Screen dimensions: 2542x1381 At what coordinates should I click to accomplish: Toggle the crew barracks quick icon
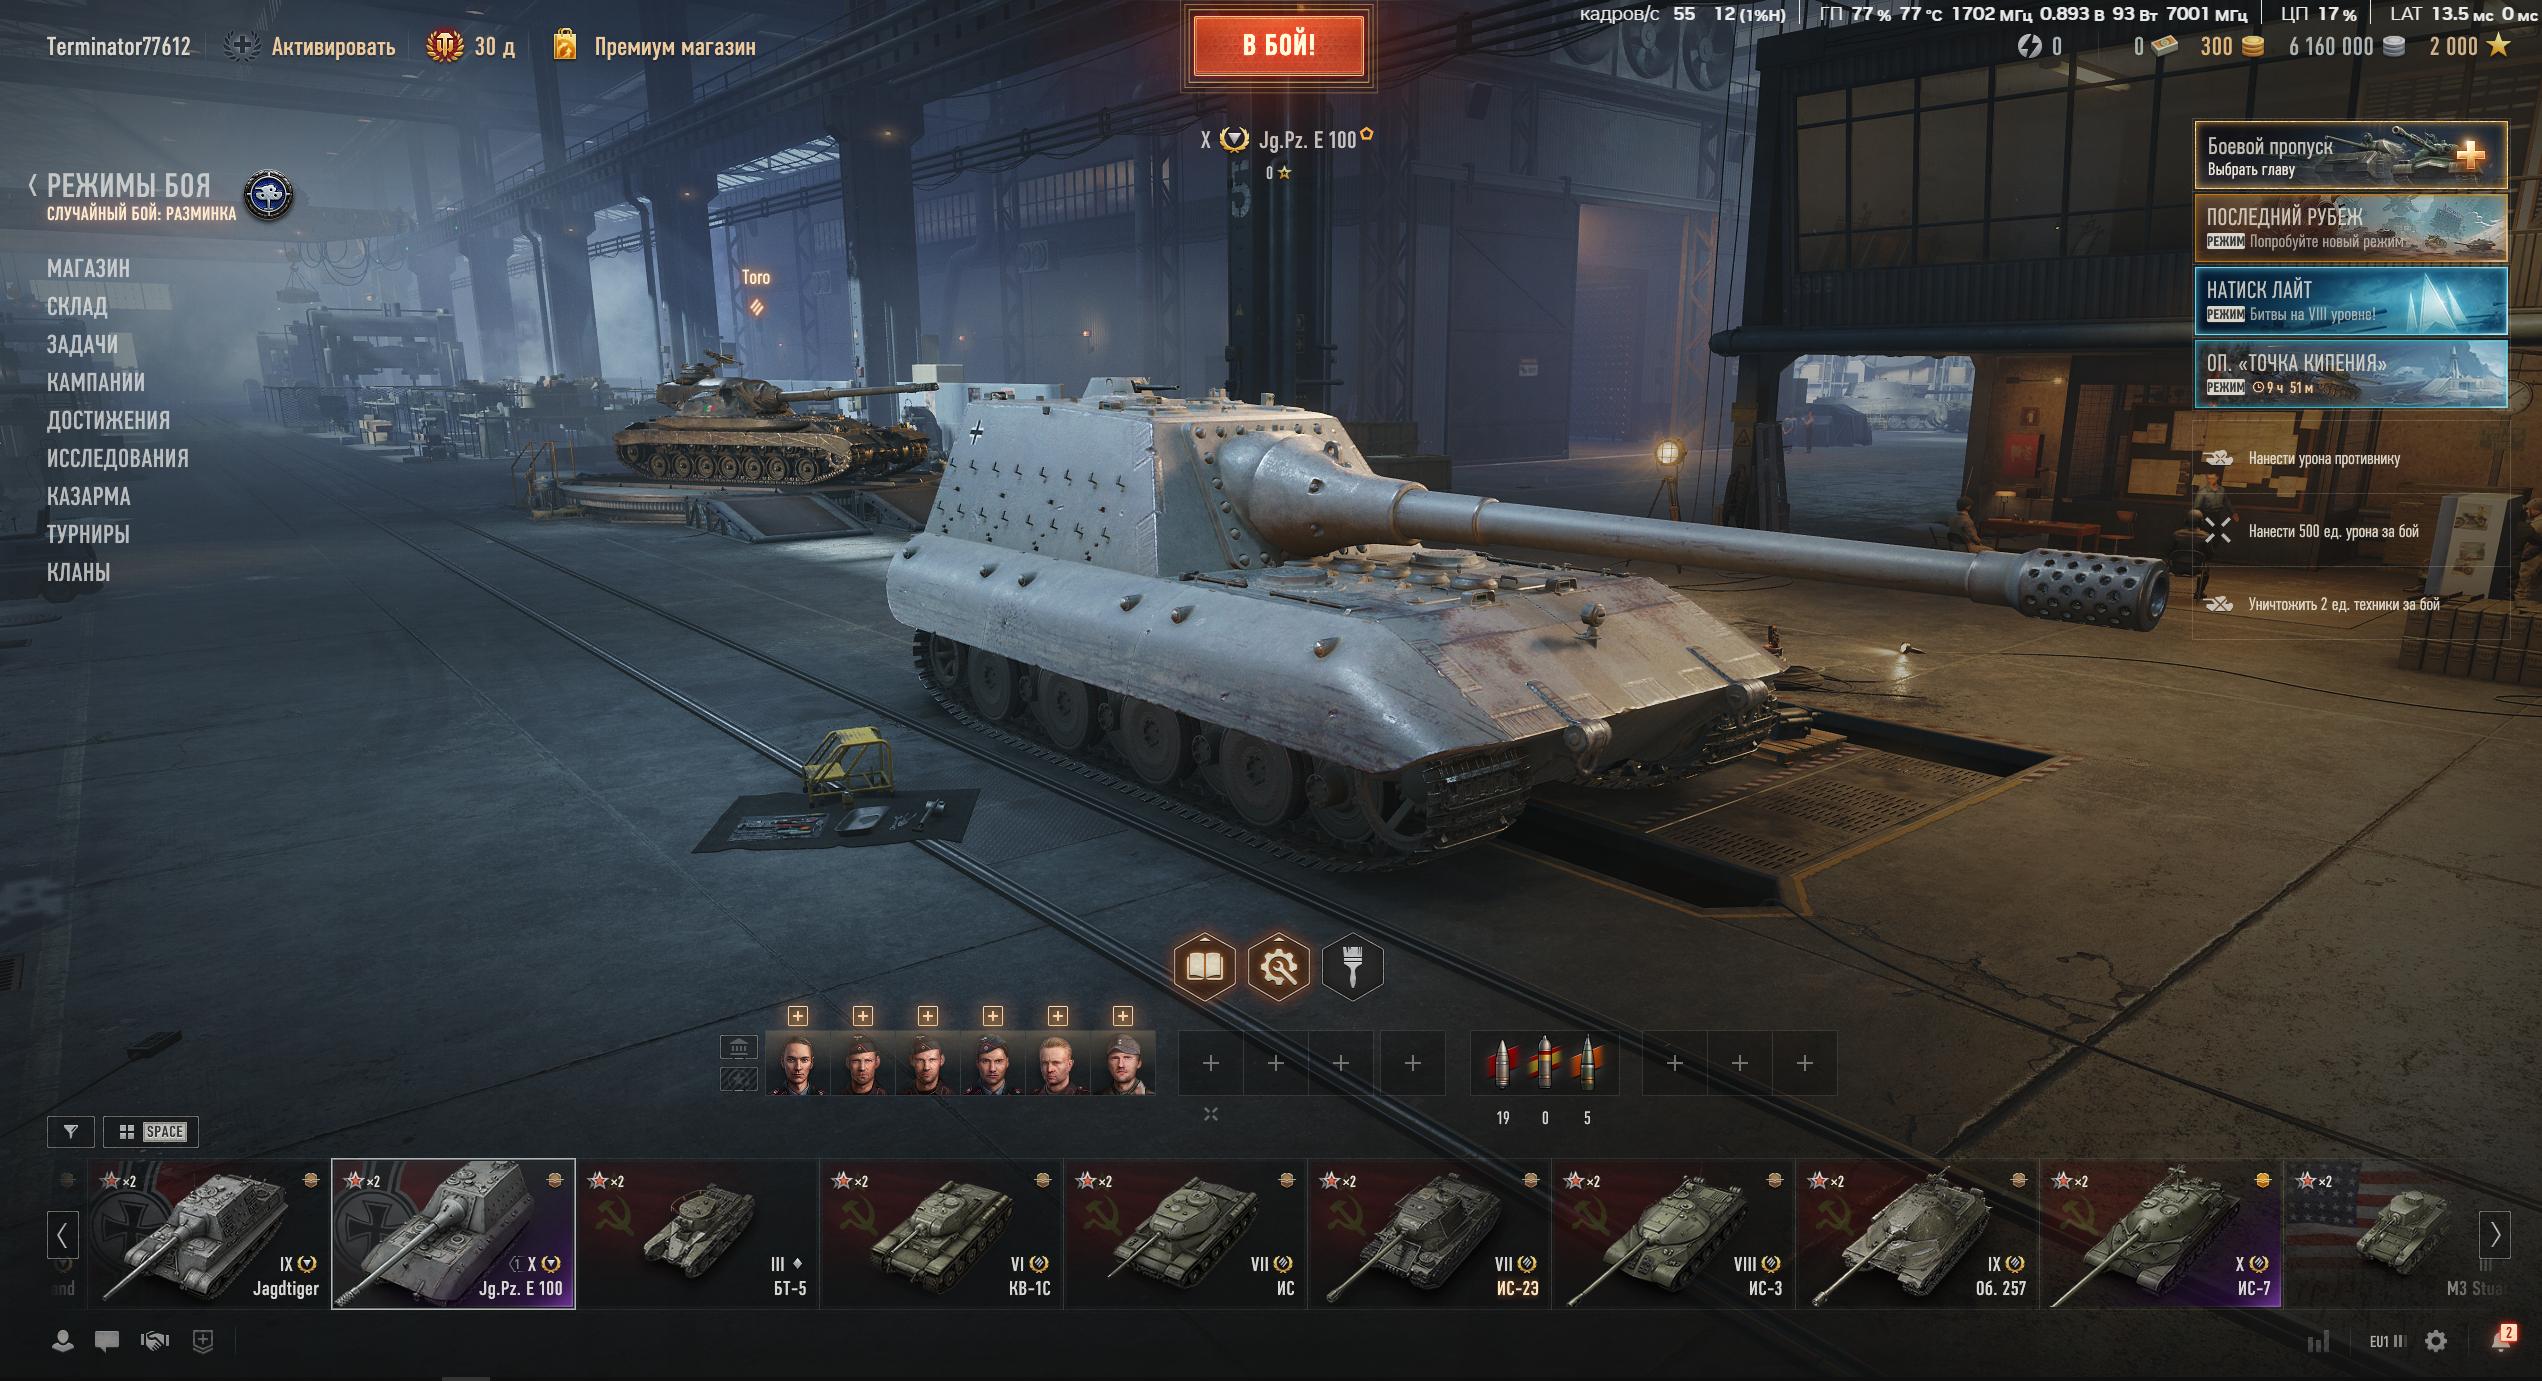click(x=738, y=1047)
